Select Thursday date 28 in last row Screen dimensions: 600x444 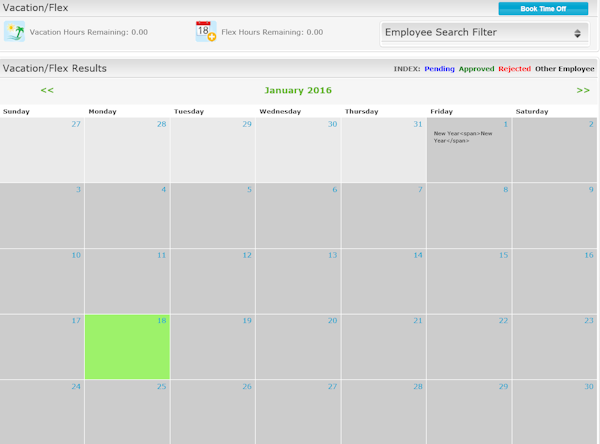383,412
